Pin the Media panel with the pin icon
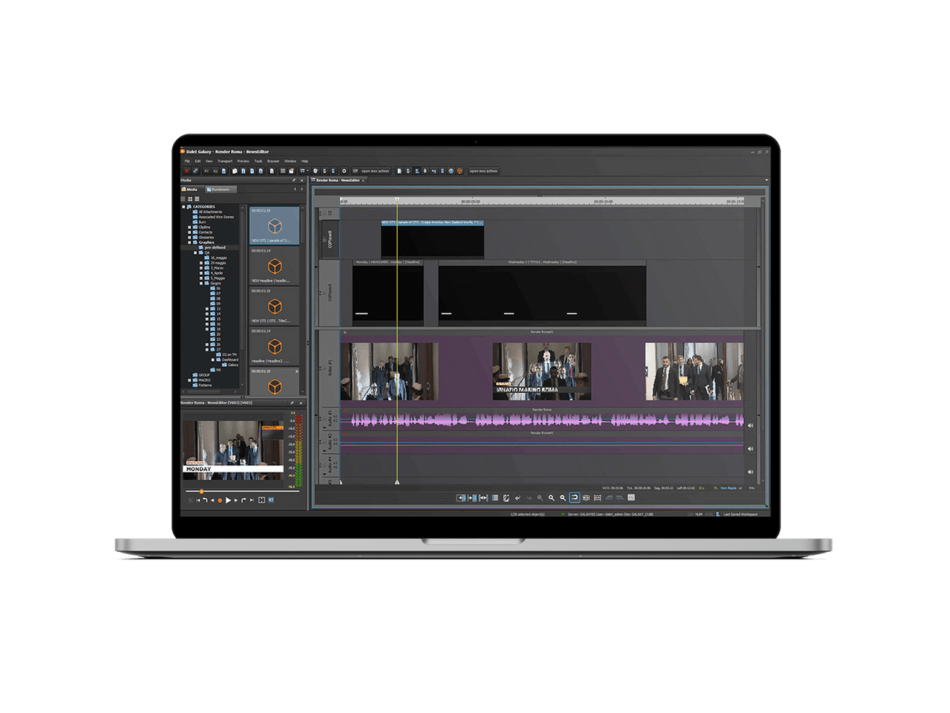 pos(293,180)
